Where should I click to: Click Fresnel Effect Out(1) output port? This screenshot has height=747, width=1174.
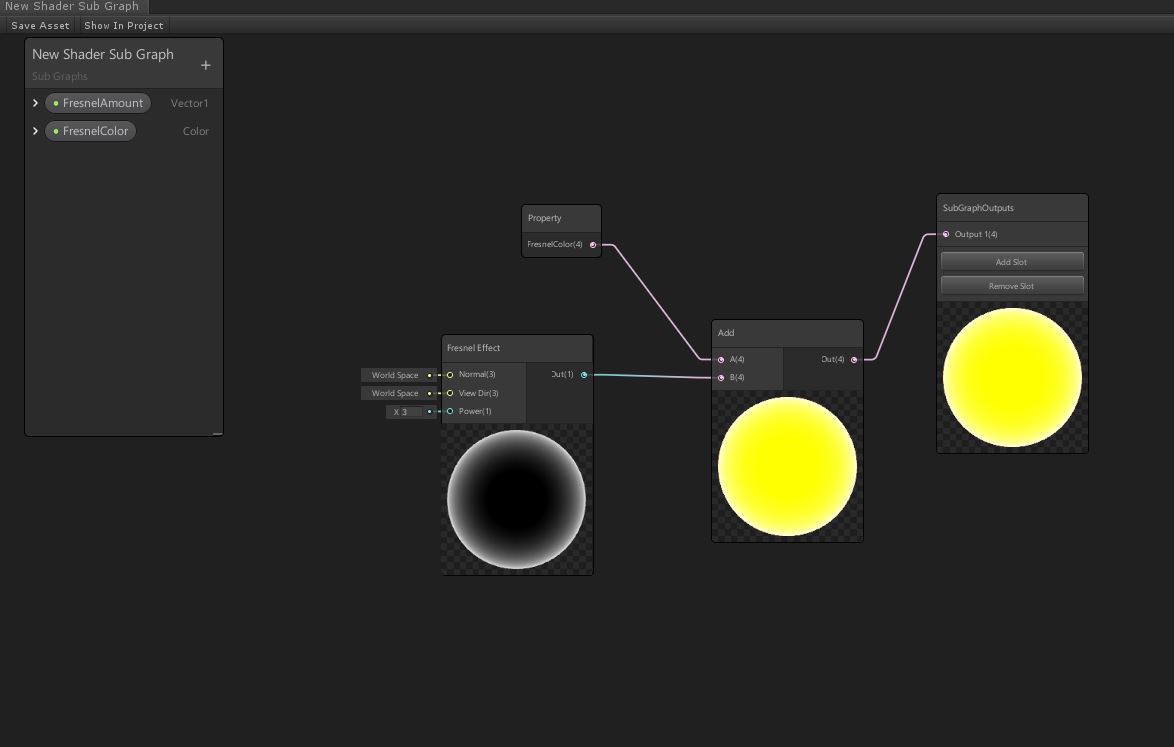[584, 375]
